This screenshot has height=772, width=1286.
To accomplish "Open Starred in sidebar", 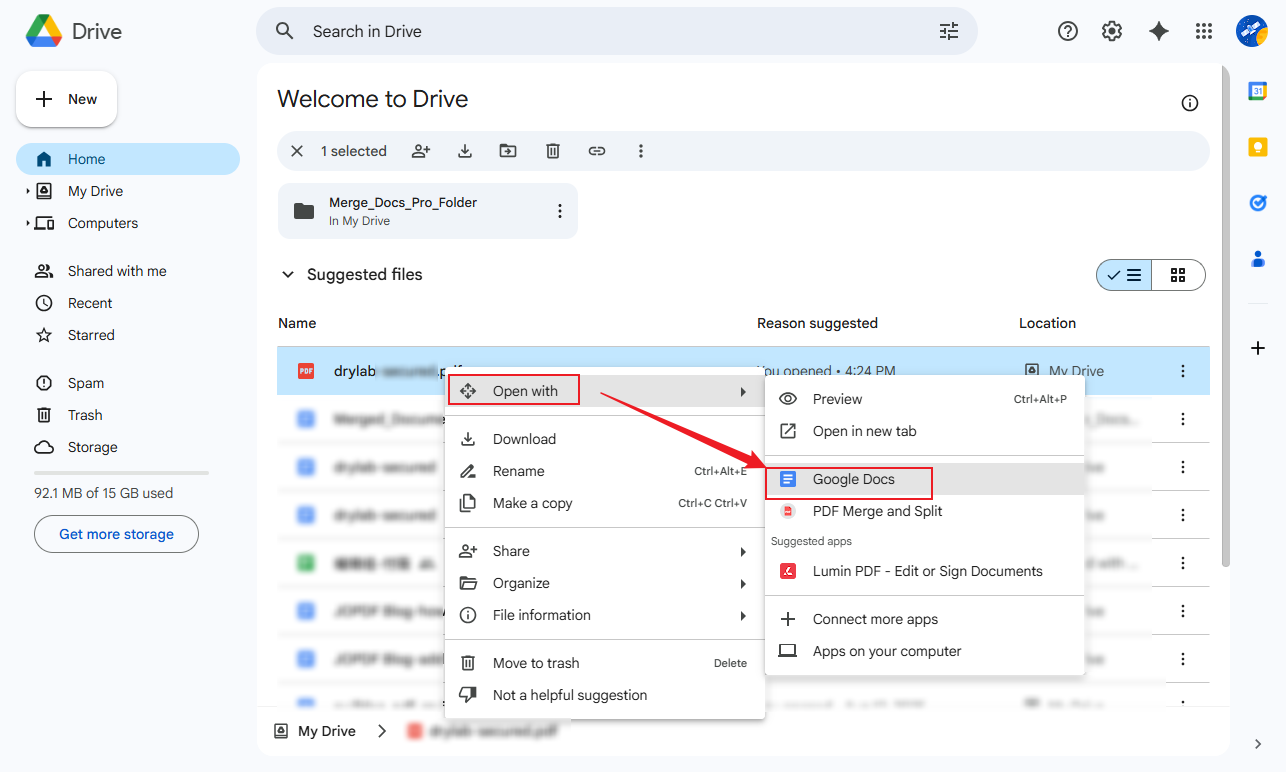I will (x=128, y=335).
